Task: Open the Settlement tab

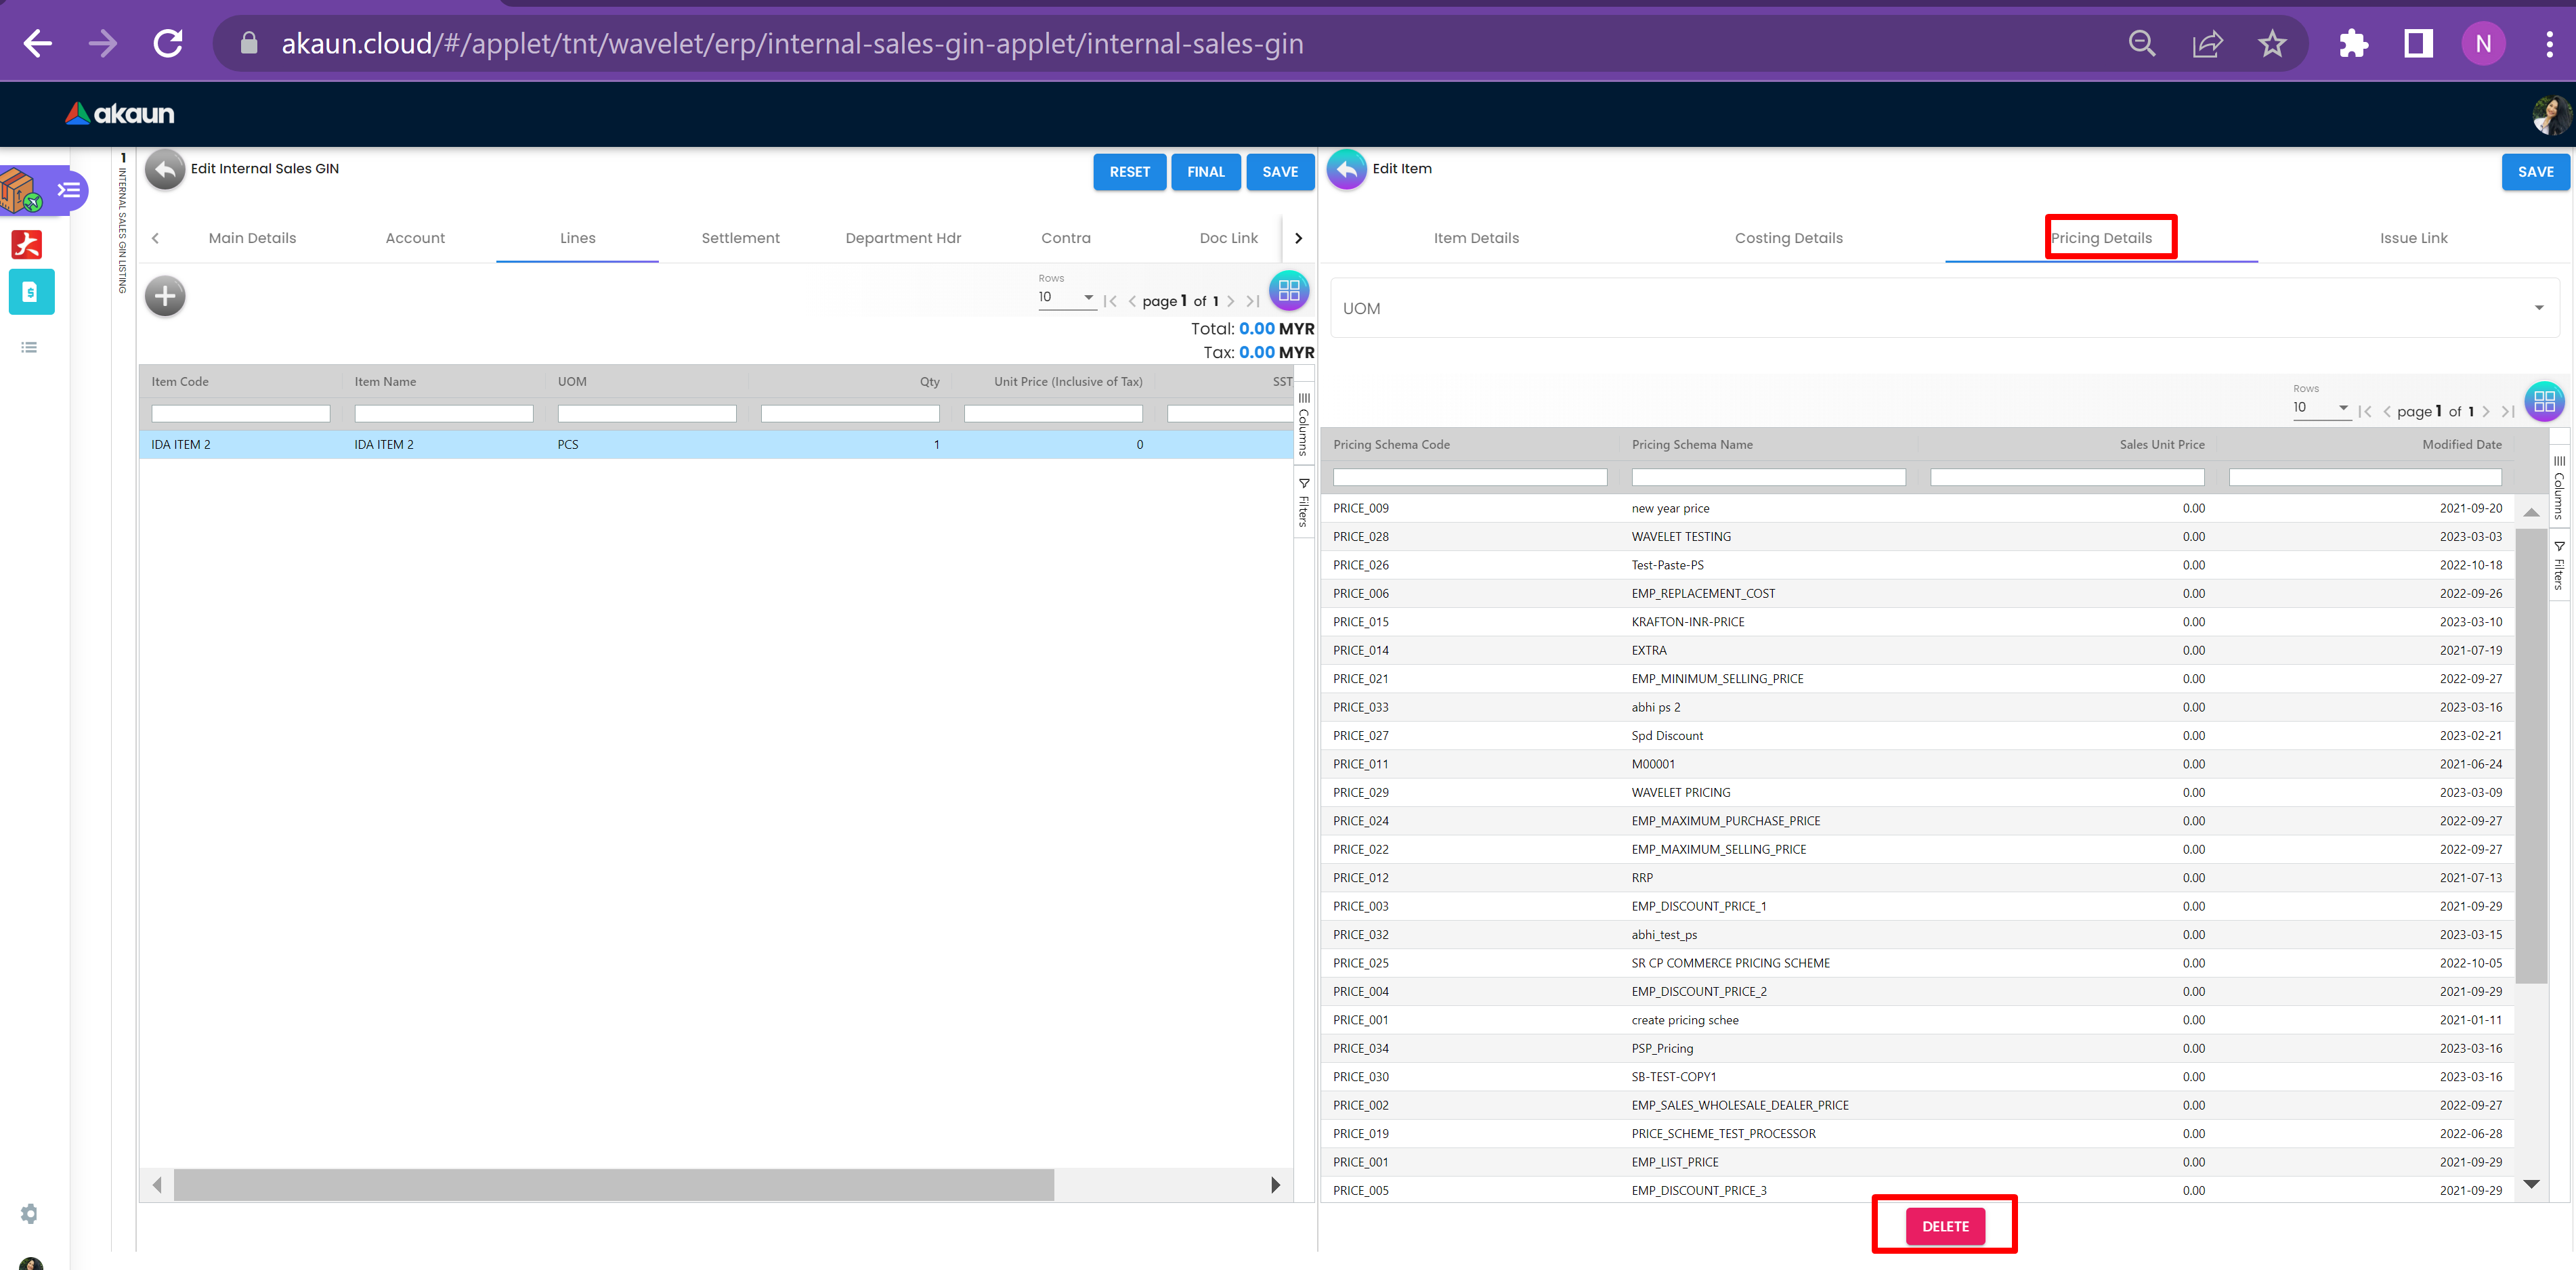Action: pos(740,238)
